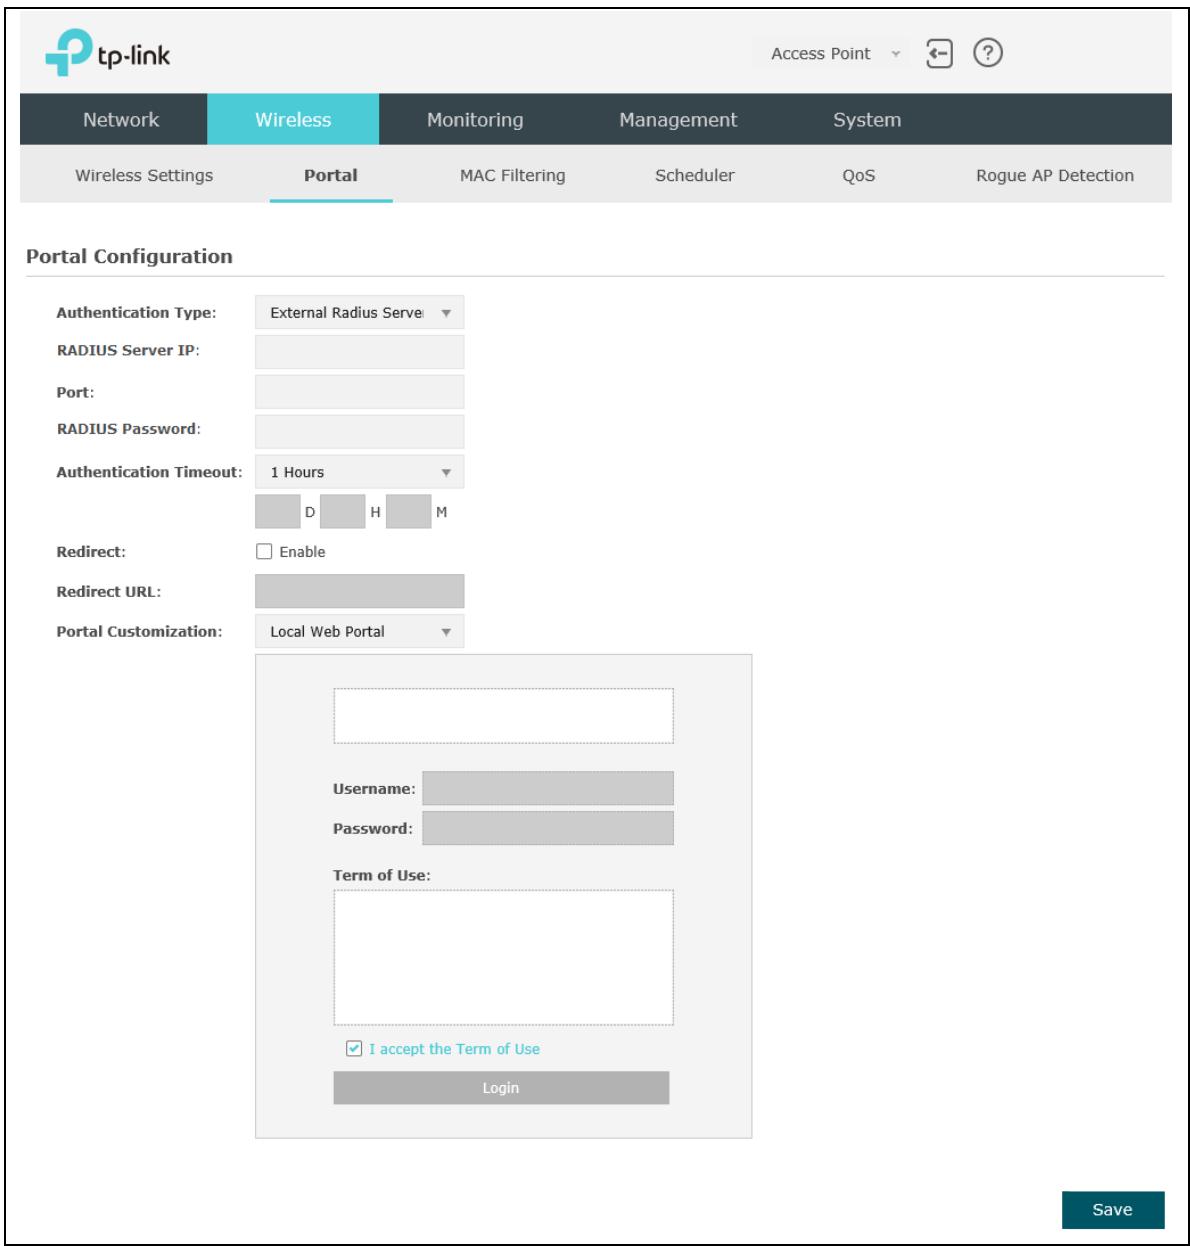Open Rogue AP Detection subtab
Viewport: 1190px width, 1246px height.
pyautogui.click(x=1055, y=175)
